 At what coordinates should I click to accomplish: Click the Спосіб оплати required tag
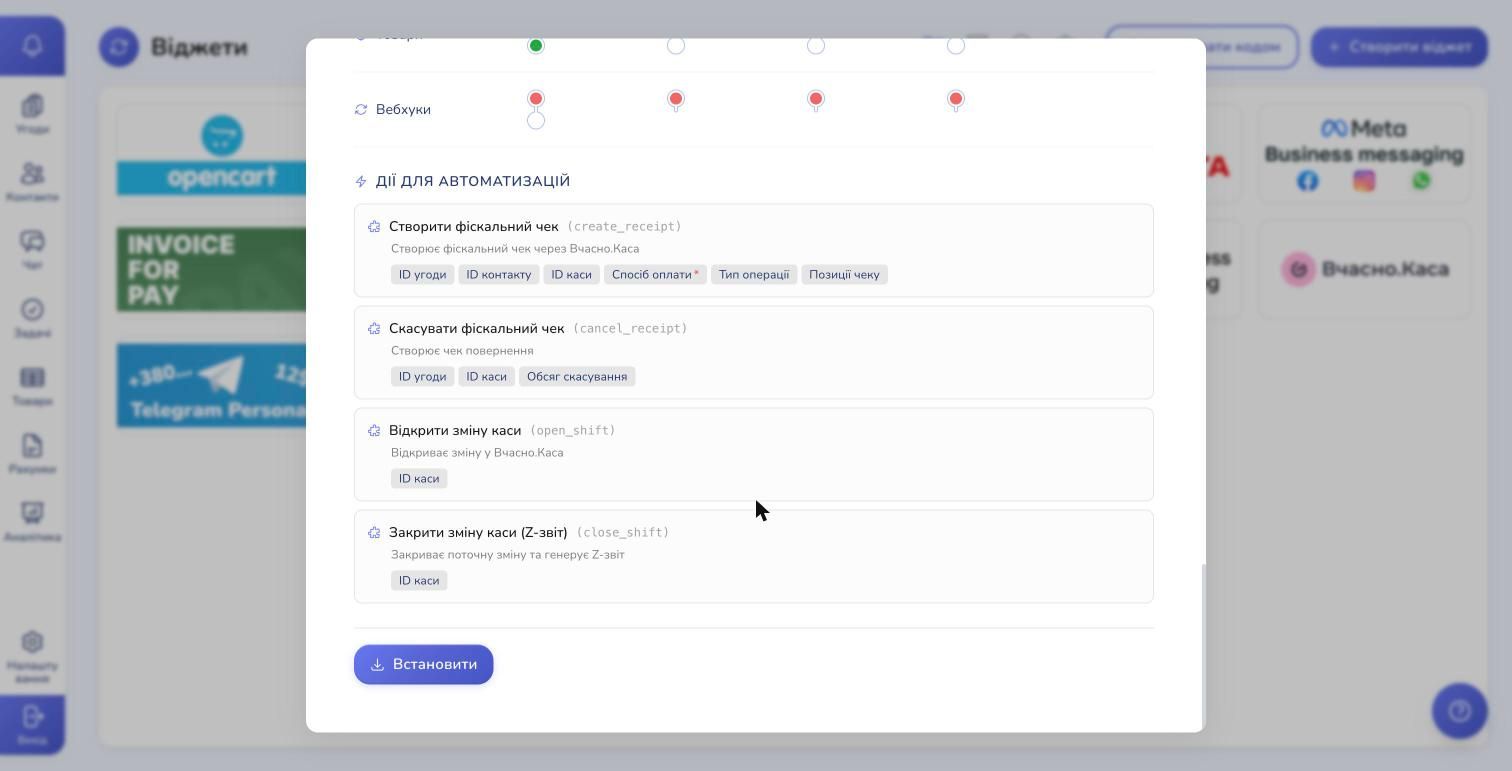coord(655,275)
